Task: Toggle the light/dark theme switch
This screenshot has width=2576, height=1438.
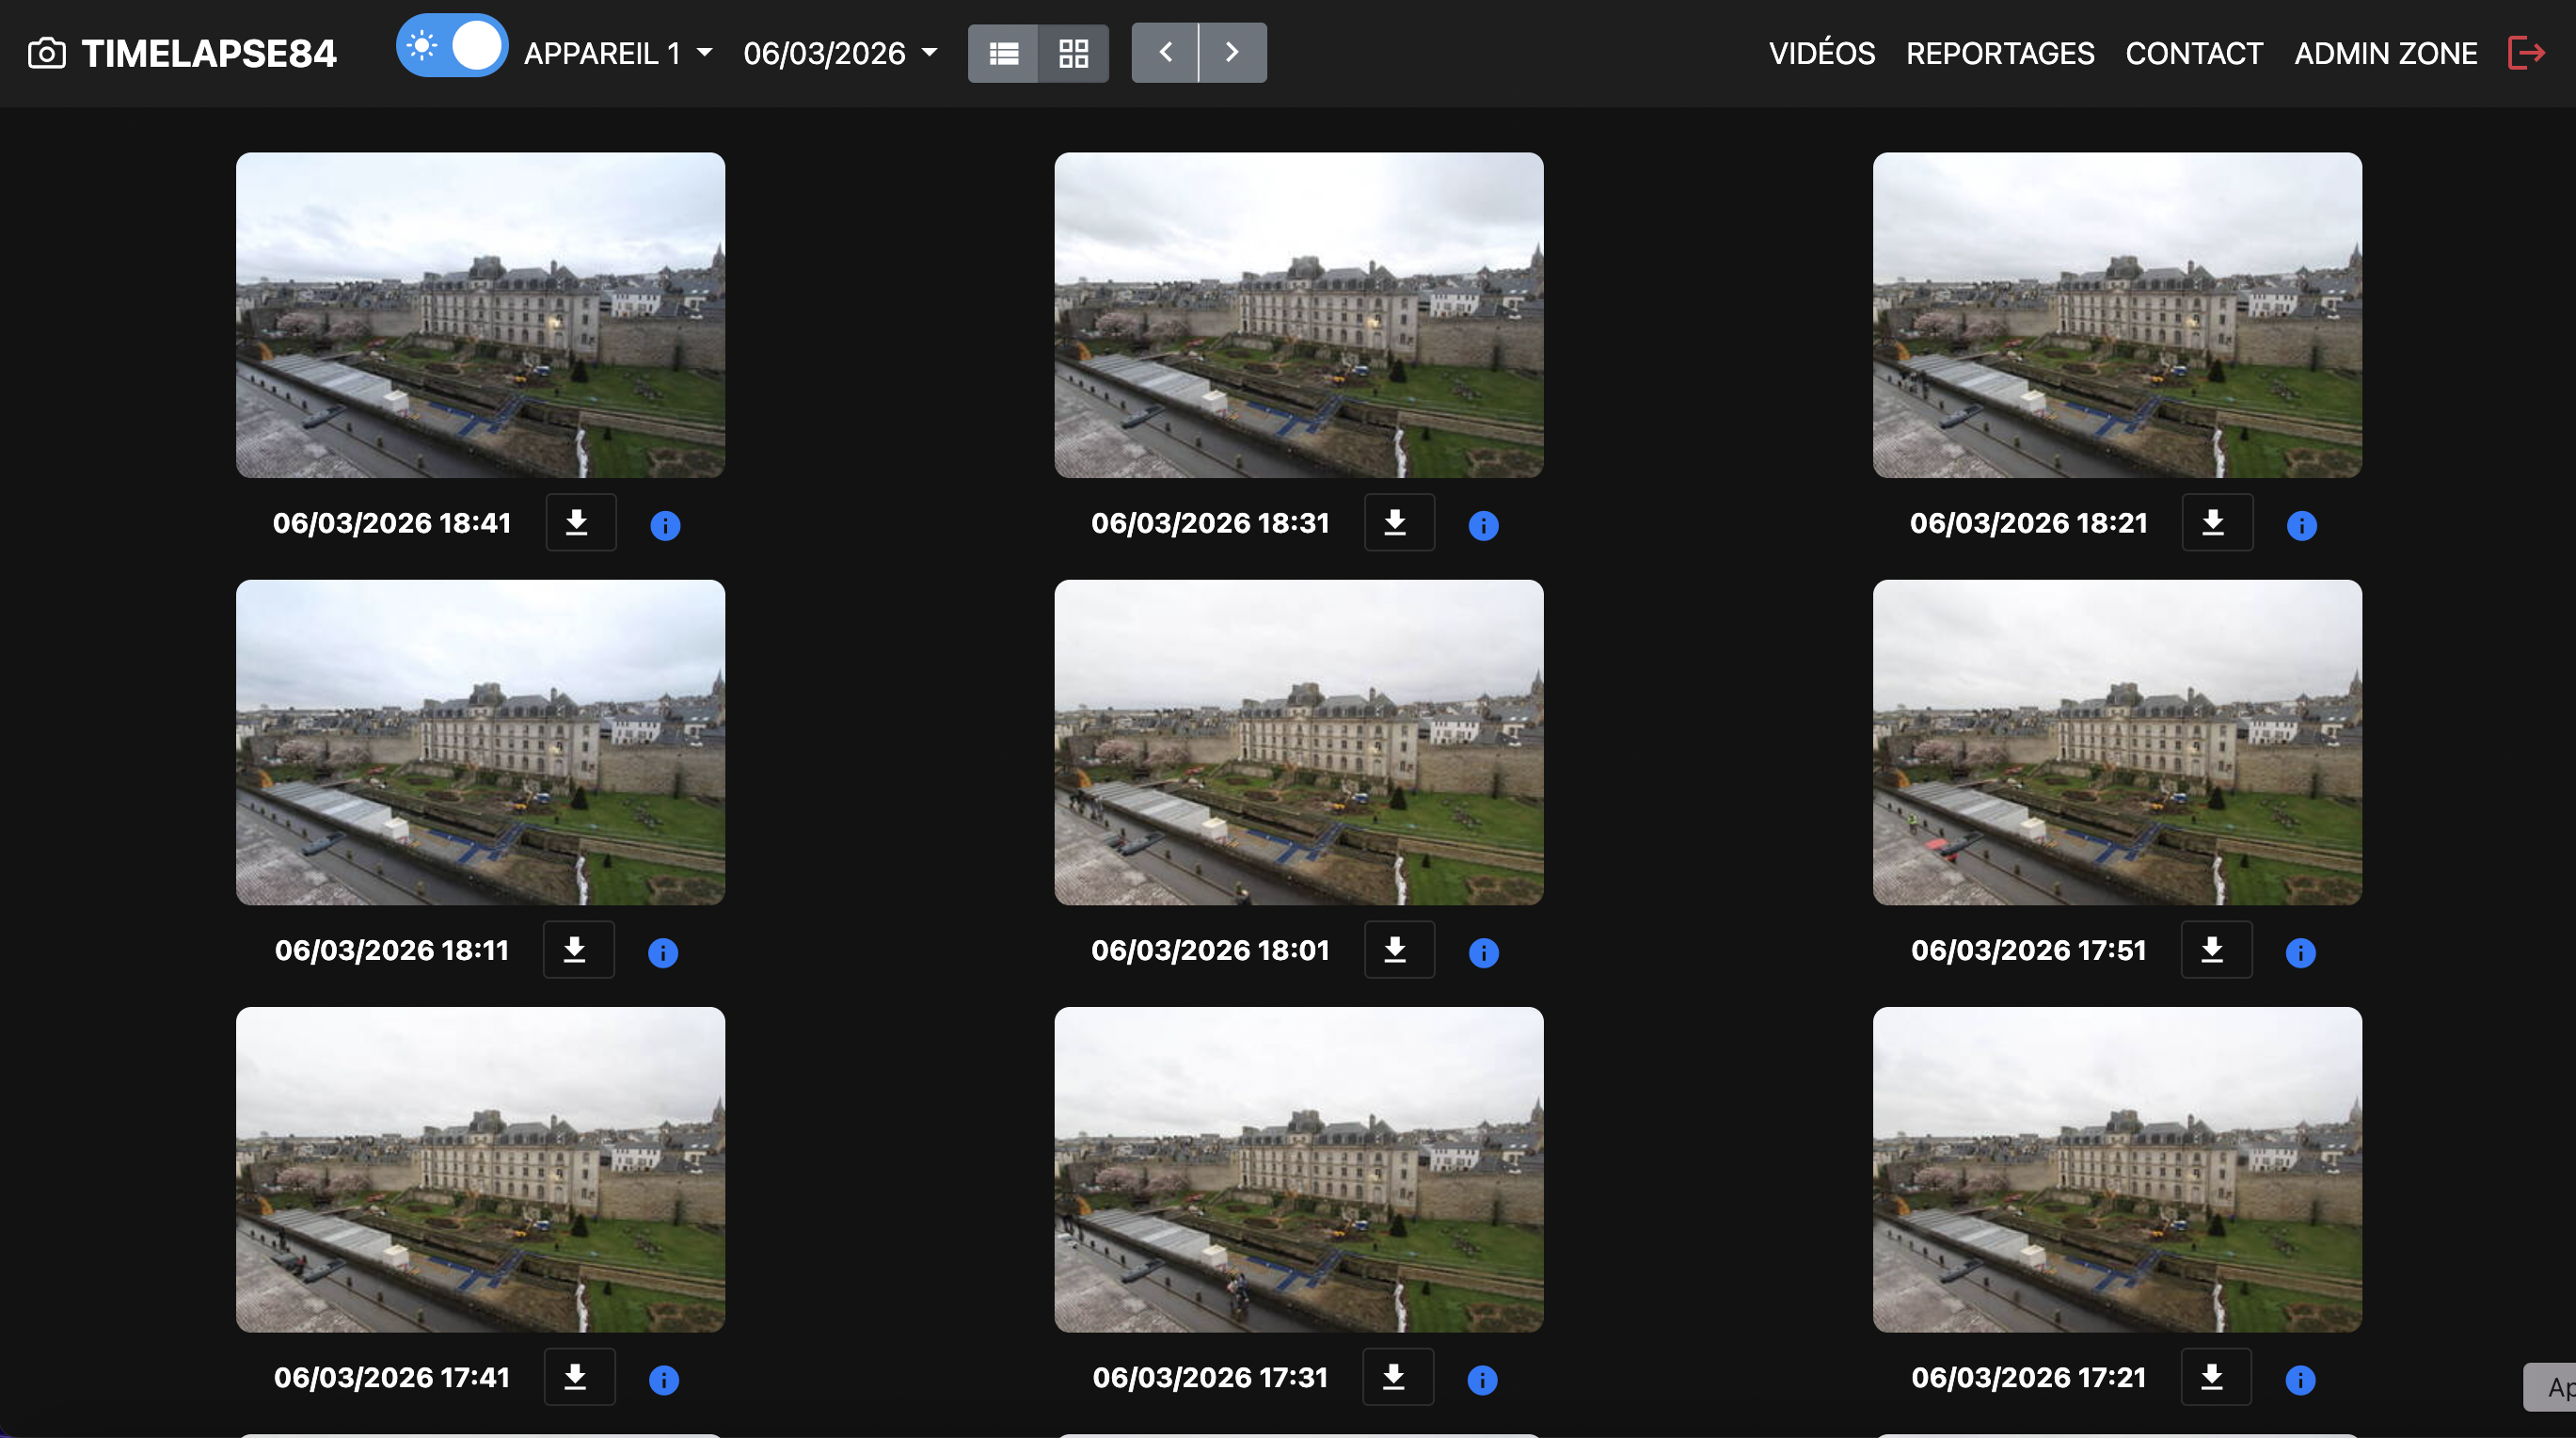Action: (452, 46)
